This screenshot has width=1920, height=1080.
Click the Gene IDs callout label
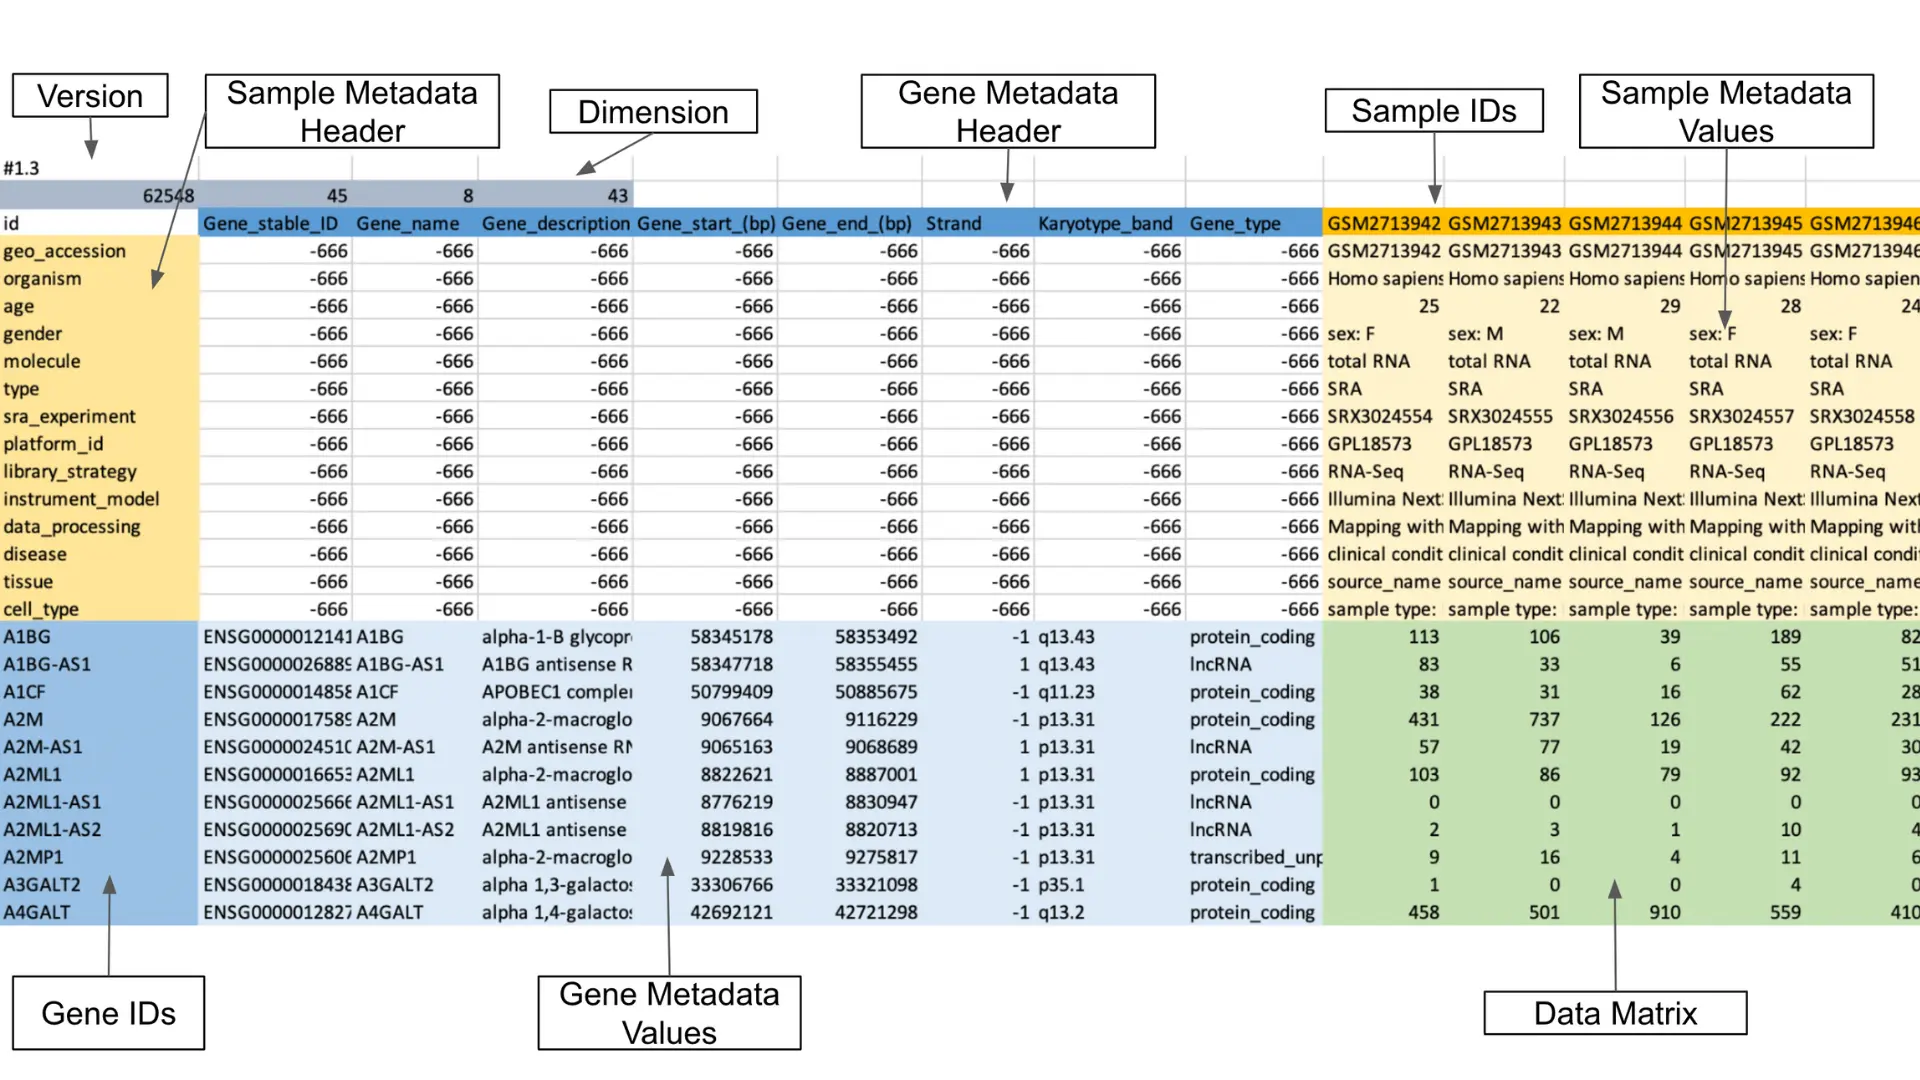point(107,1013)
